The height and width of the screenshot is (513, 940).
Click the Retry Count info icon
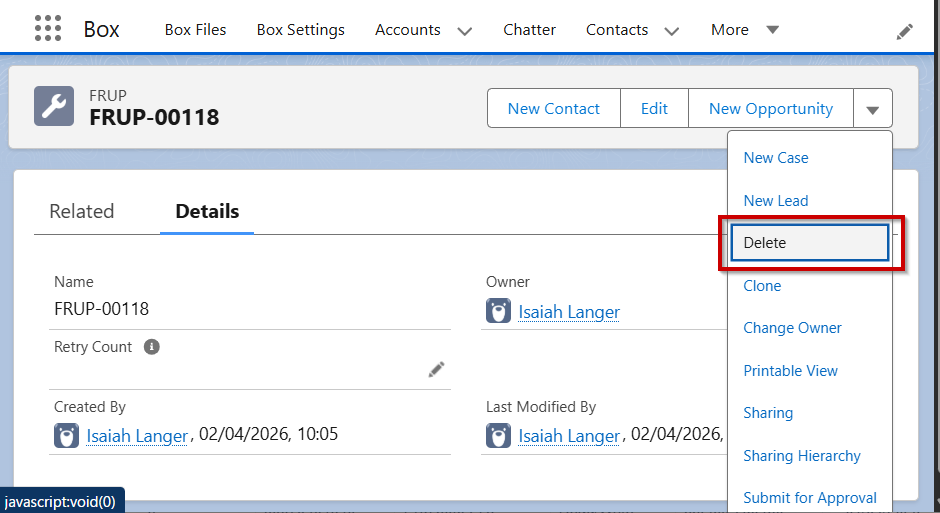coord(152,347)
